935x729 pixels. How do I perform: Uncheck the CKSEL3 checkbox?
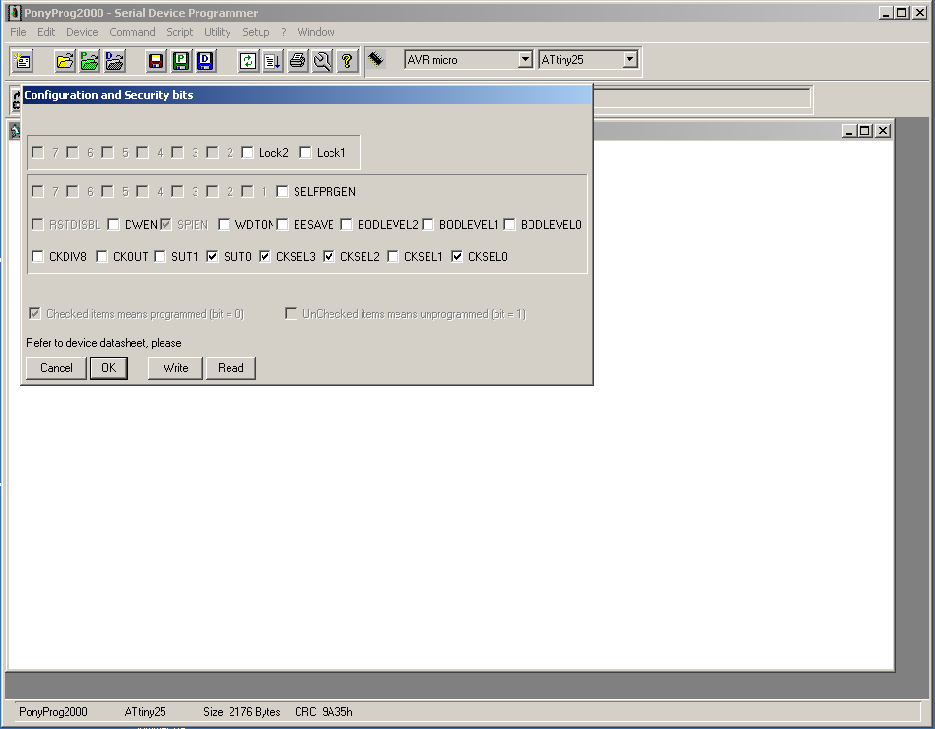(265, 256)
